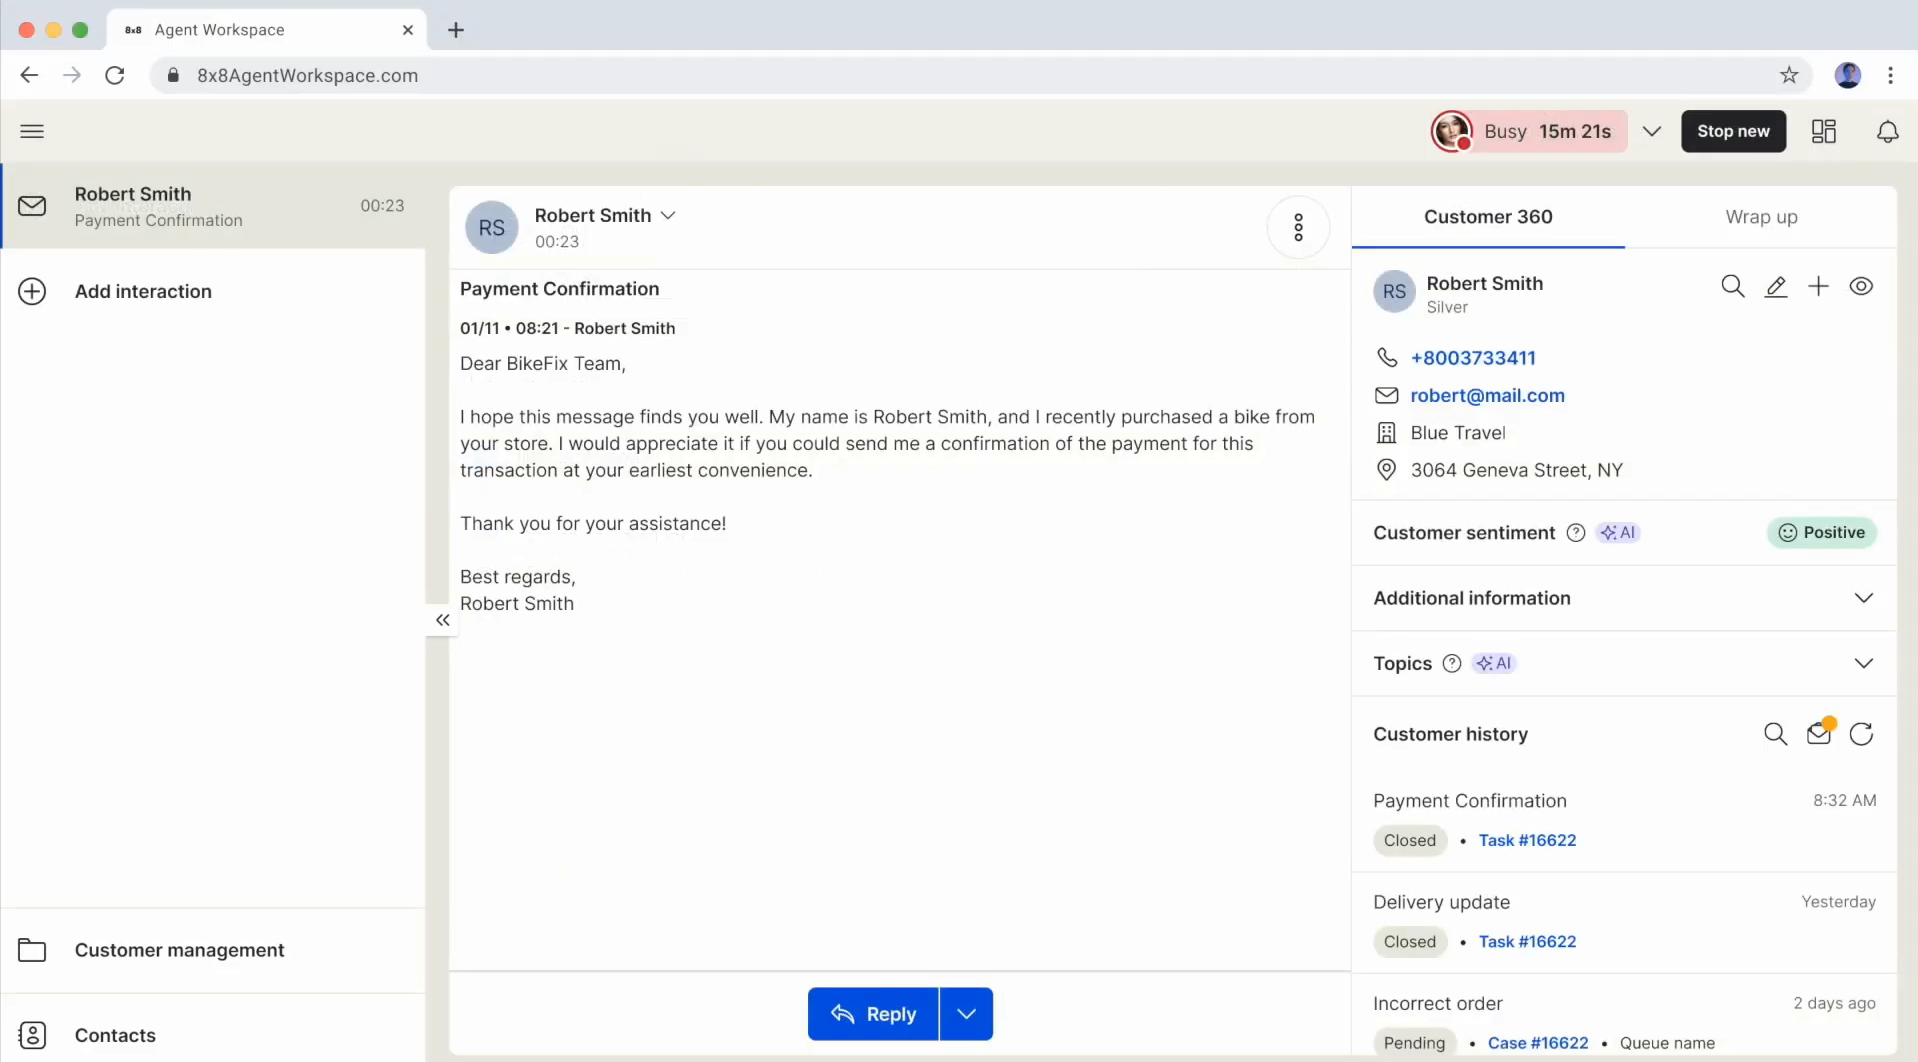This screenshot has height=1062, width=1918.
Task: Collapse the conversation list panel
Action: click(x=442, y=620)
